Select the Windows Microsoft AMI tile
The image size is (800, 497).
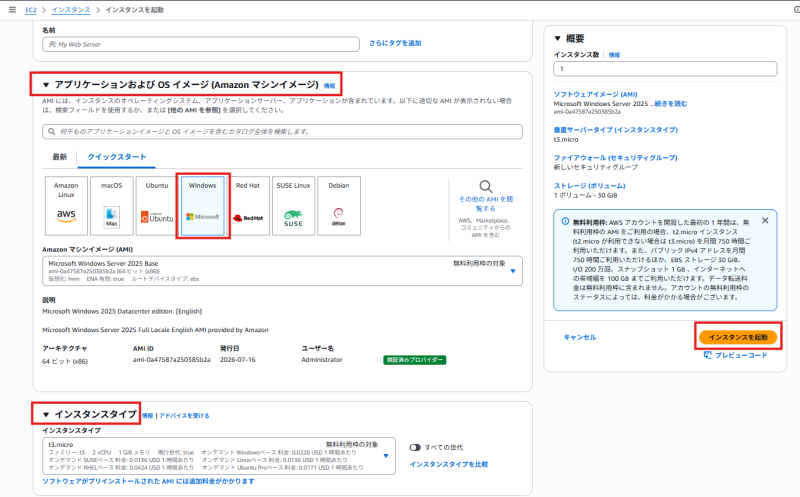tap(203, 206)
